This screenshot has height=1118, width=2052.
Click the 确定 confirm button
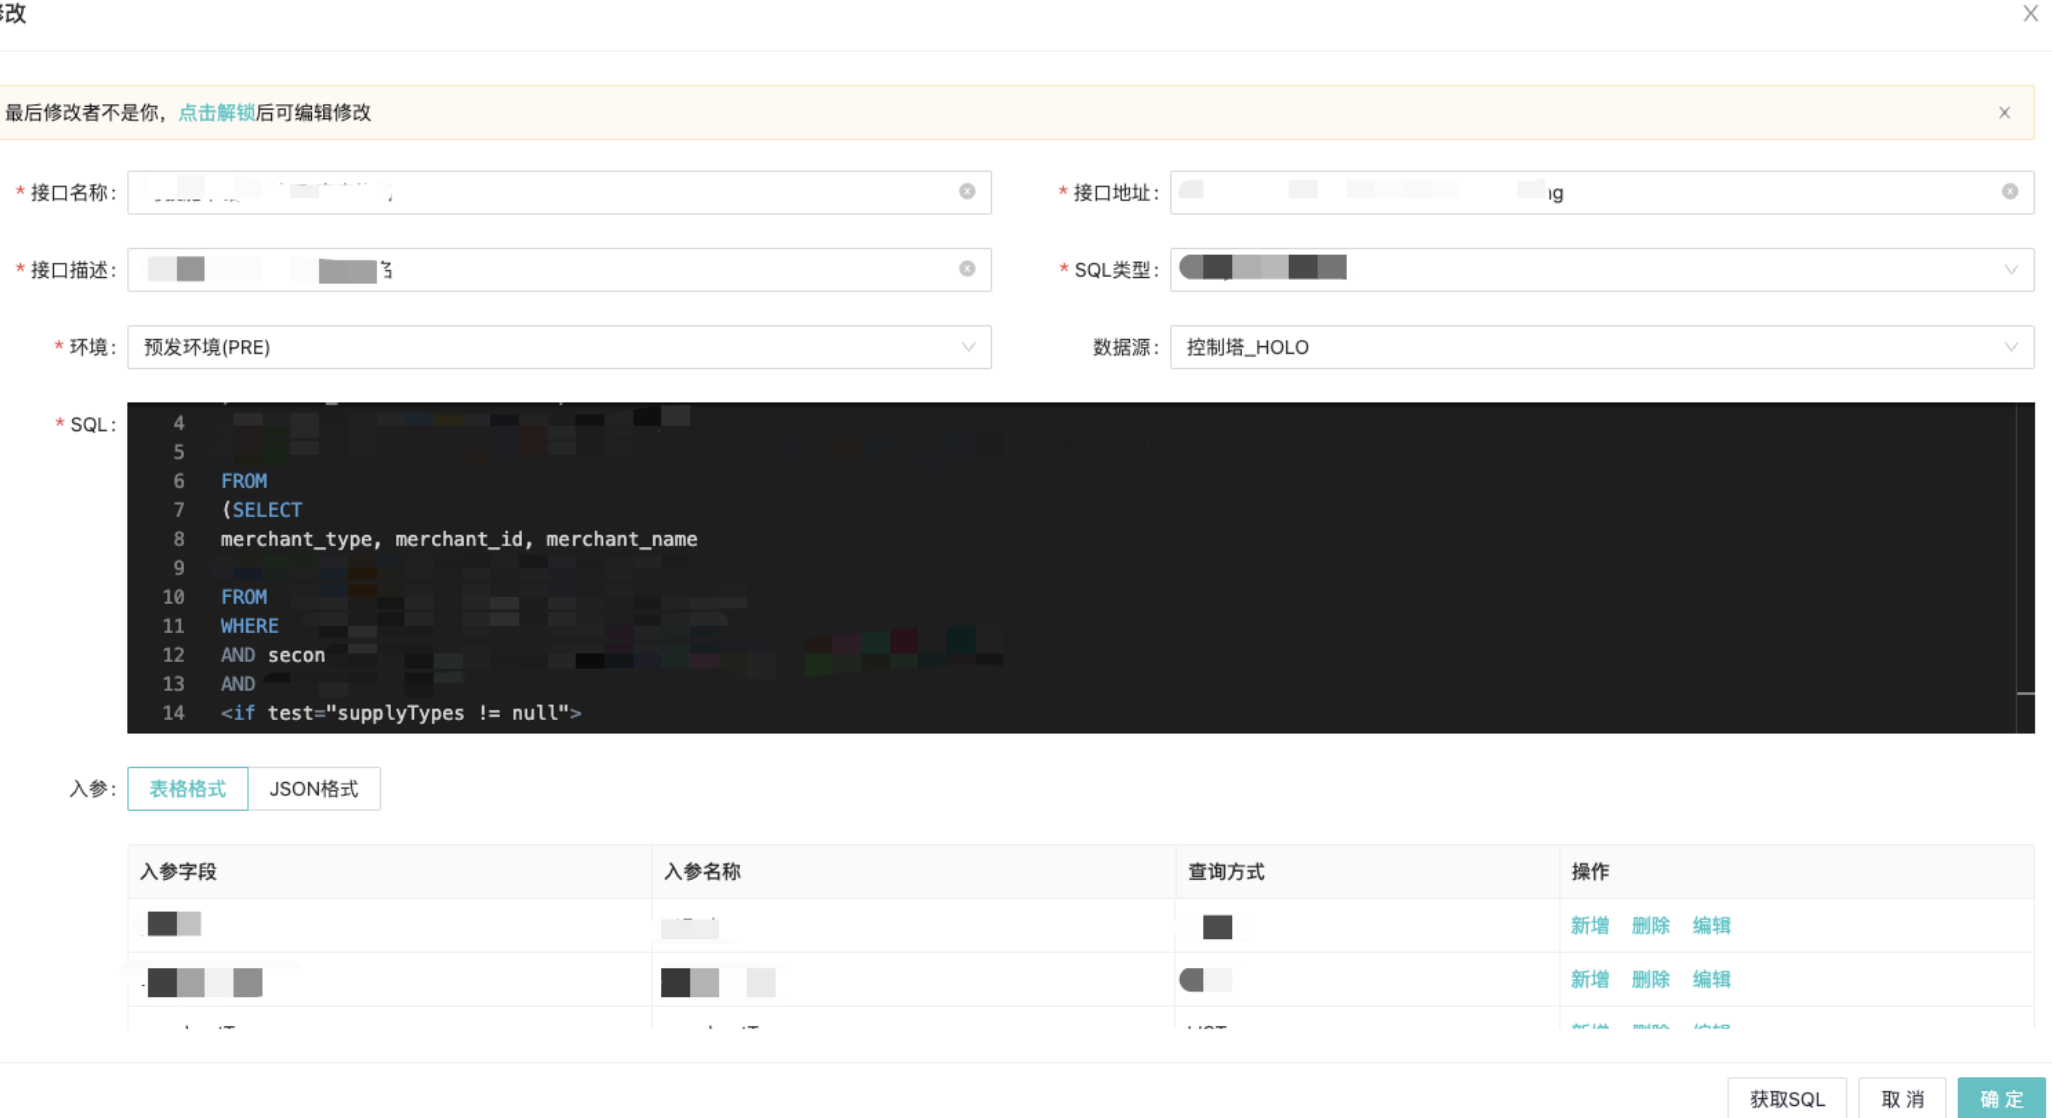tap(2002, 1099)
